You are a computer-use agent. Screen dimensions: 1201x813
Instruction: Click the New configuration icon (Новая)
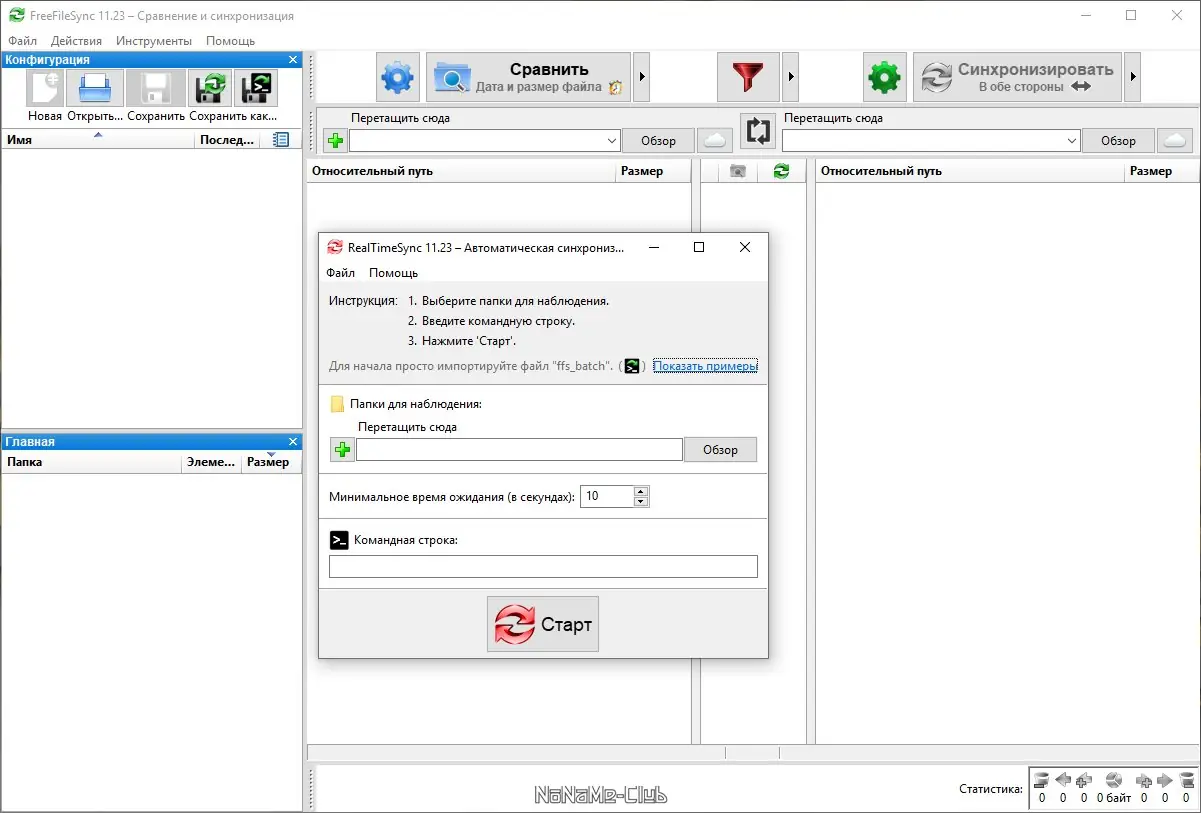45,88
